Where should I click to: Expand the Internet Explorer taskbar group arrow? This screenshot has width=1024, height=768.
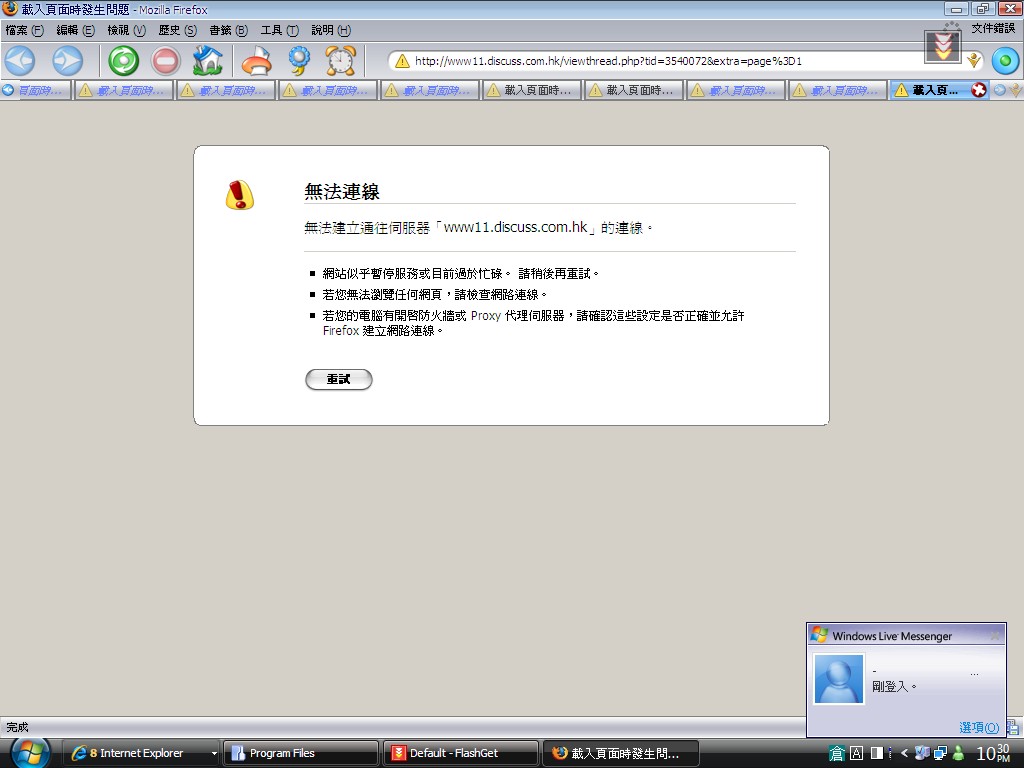pyautogui.click(x=213, y=753)
